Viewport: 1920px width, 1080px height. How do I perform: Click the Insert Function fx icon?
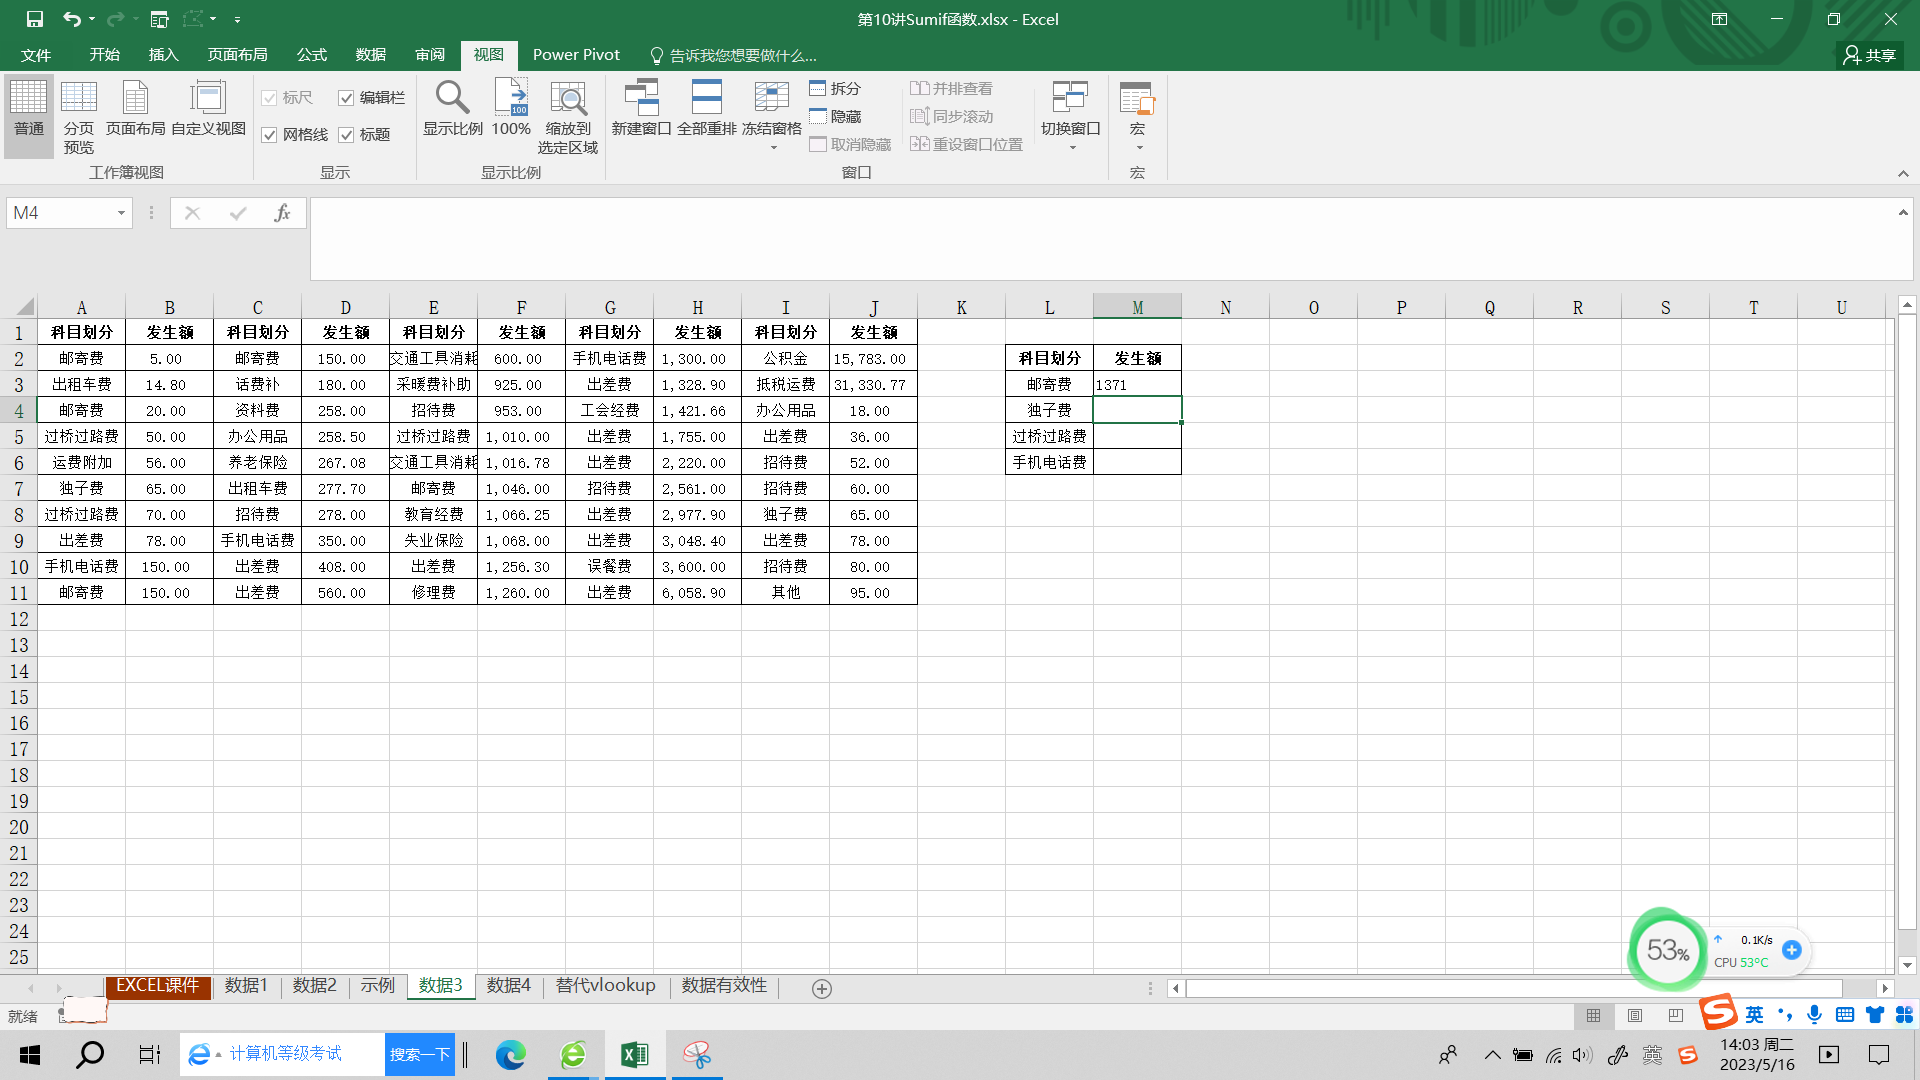[x=282, y=213]
